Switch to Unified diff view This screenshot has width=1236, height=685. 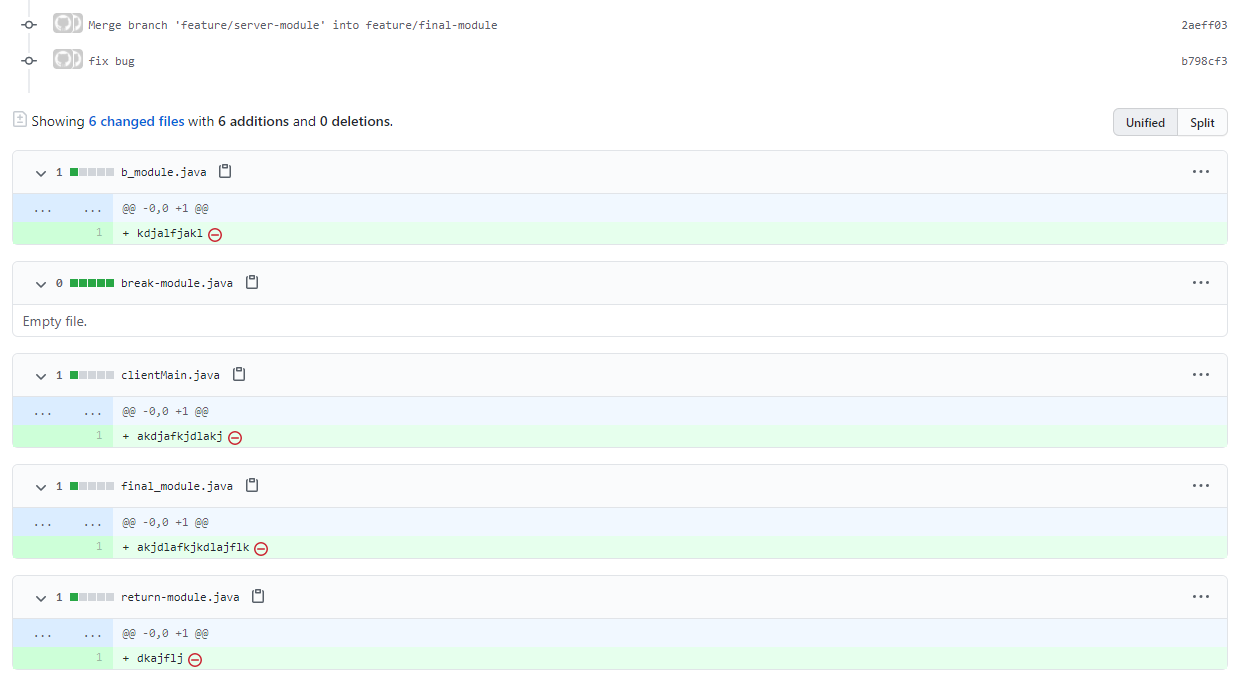1145,122
